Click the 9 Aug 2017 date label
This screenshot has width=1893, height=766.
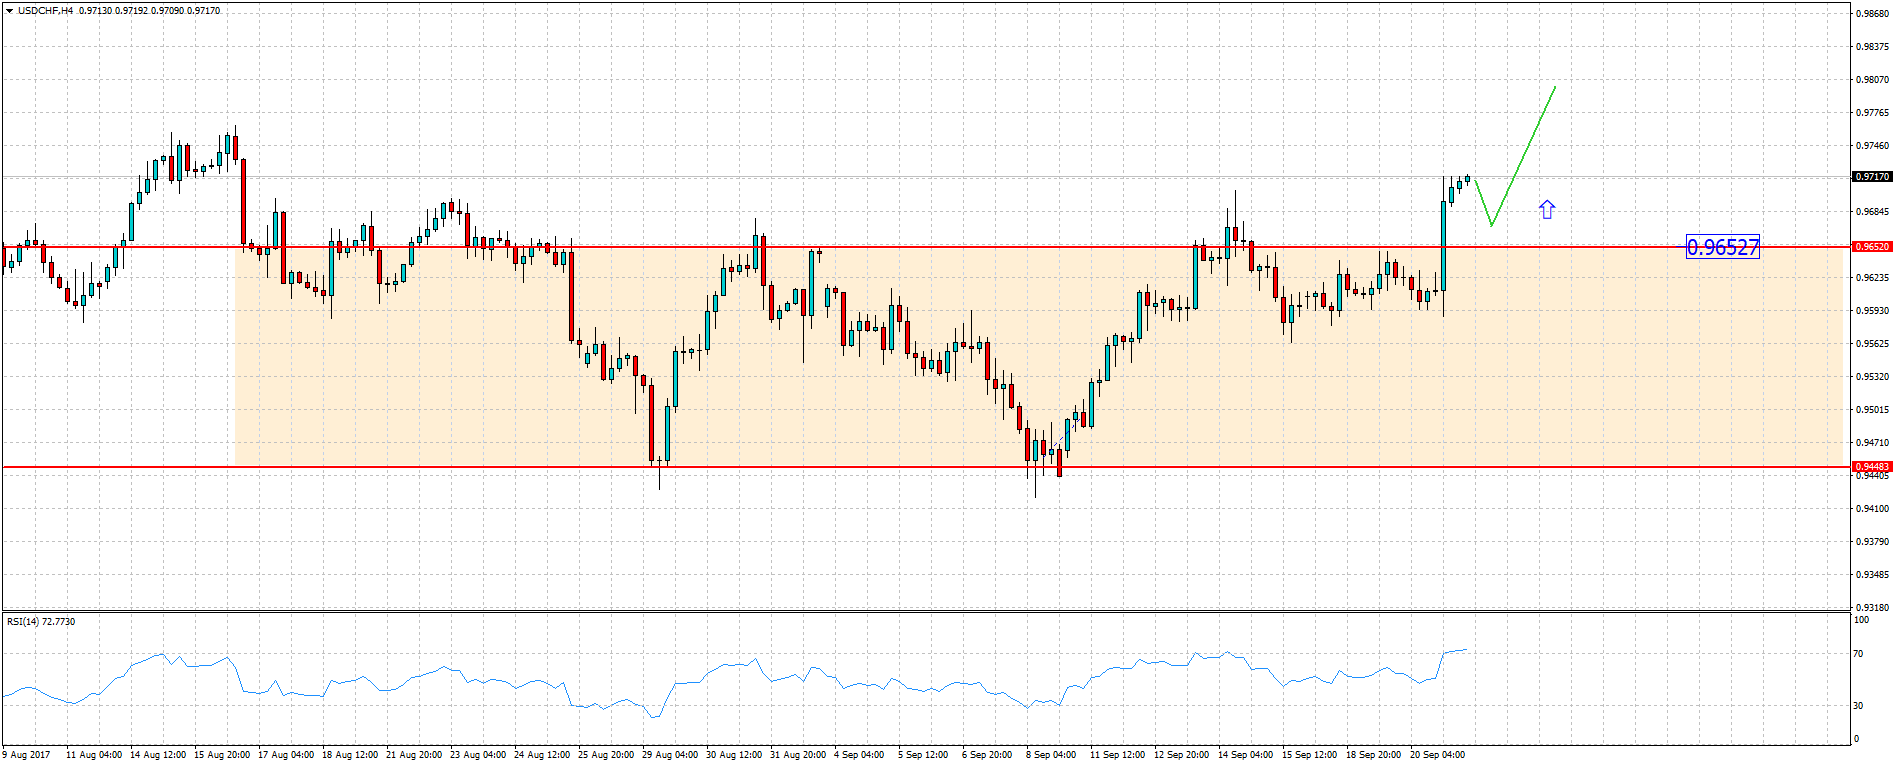[27, 755]
